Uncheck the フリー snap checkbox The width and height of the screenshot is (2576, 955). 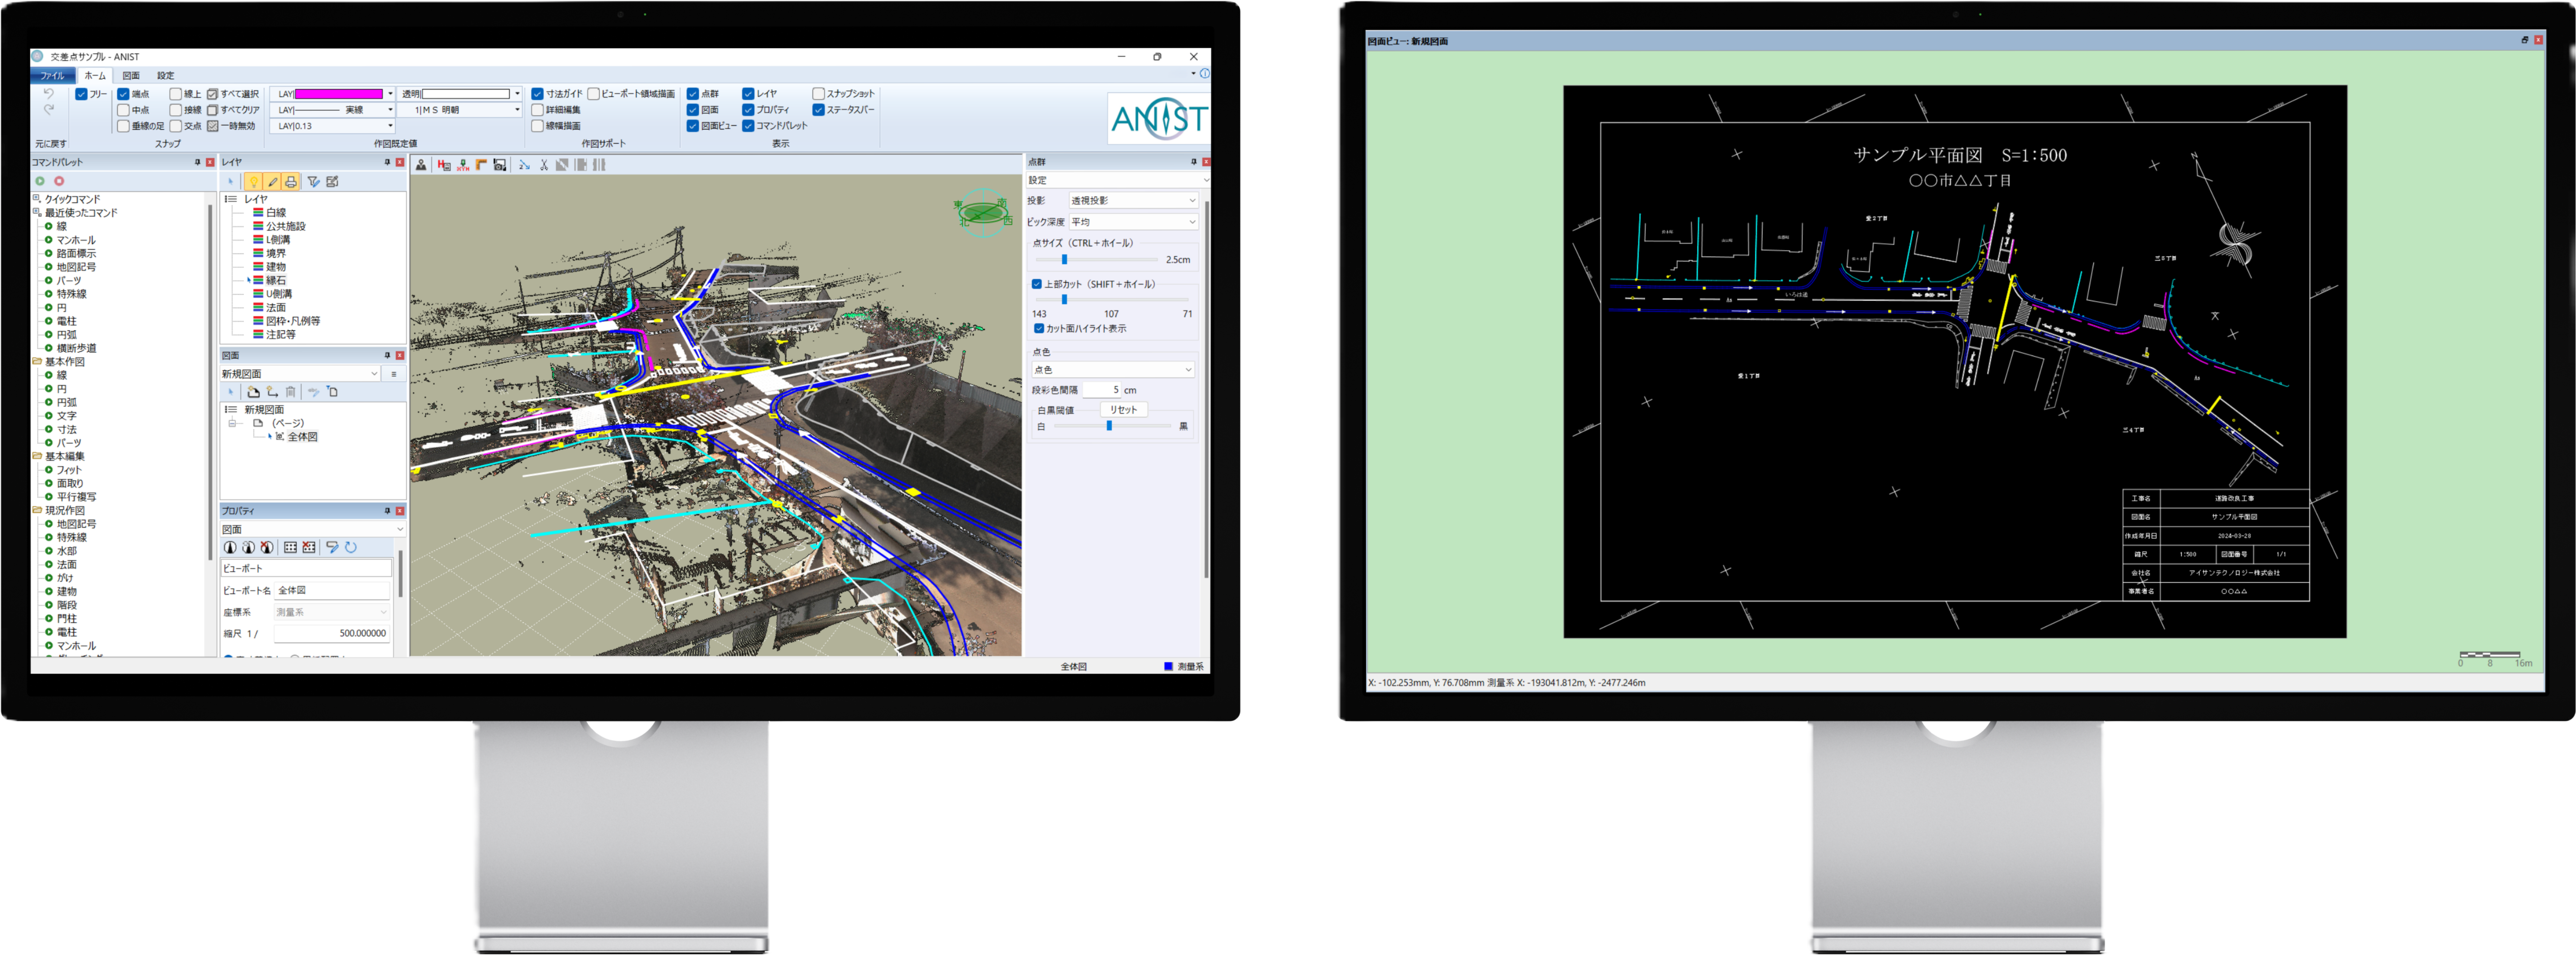click(x=81, y=94)
